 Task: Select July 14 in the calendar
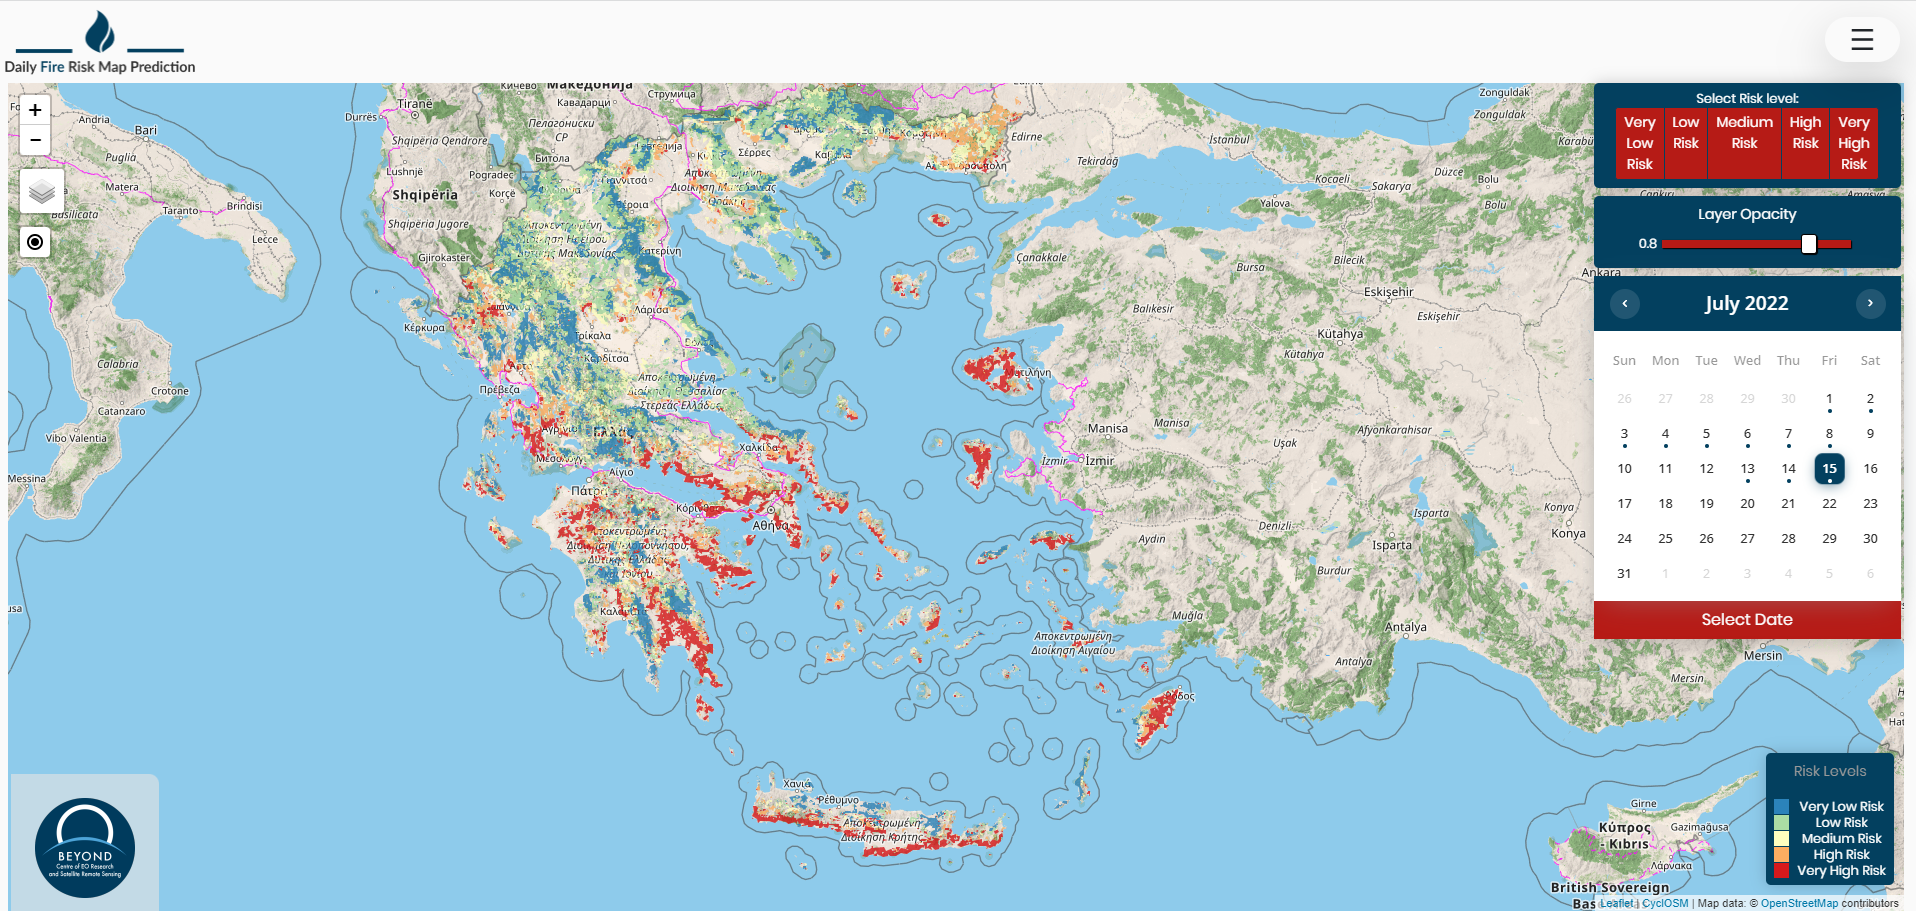1788,469
